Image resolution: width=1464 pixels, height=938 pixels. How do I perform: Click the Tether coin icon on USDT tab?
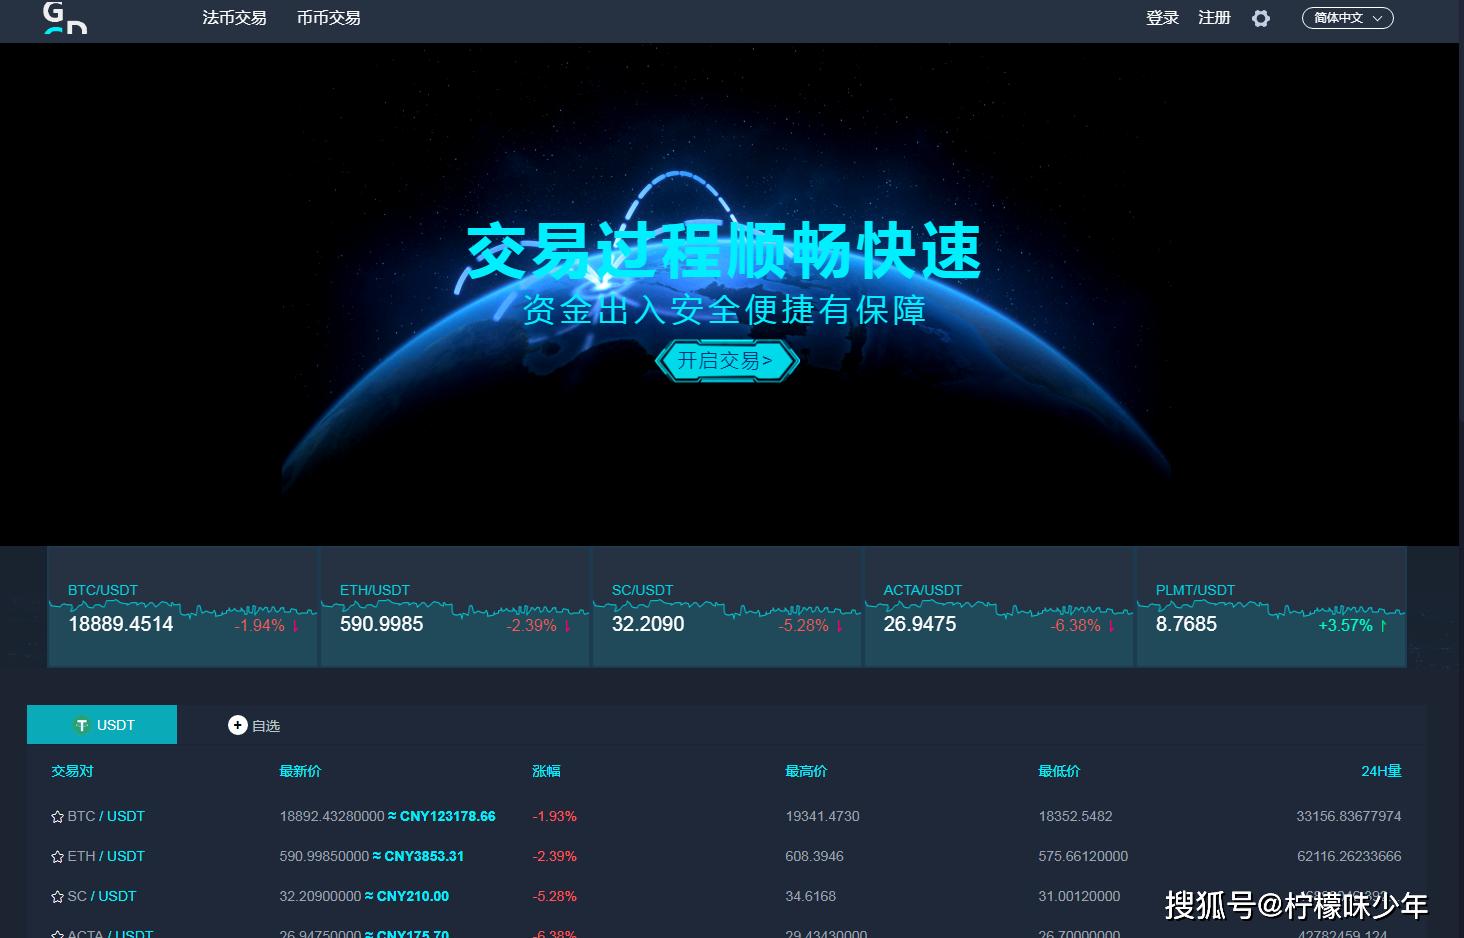(x=82, y=725)
